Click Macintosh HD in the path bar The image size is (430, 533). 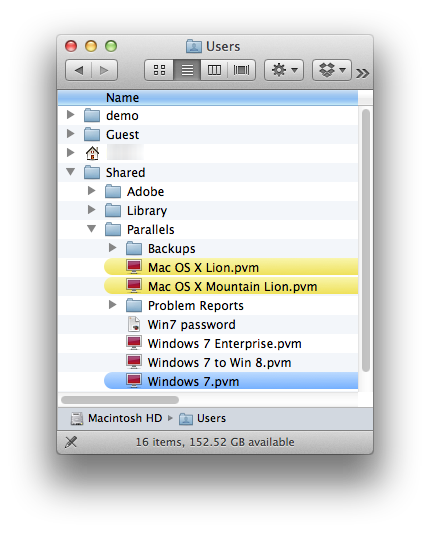117,418
